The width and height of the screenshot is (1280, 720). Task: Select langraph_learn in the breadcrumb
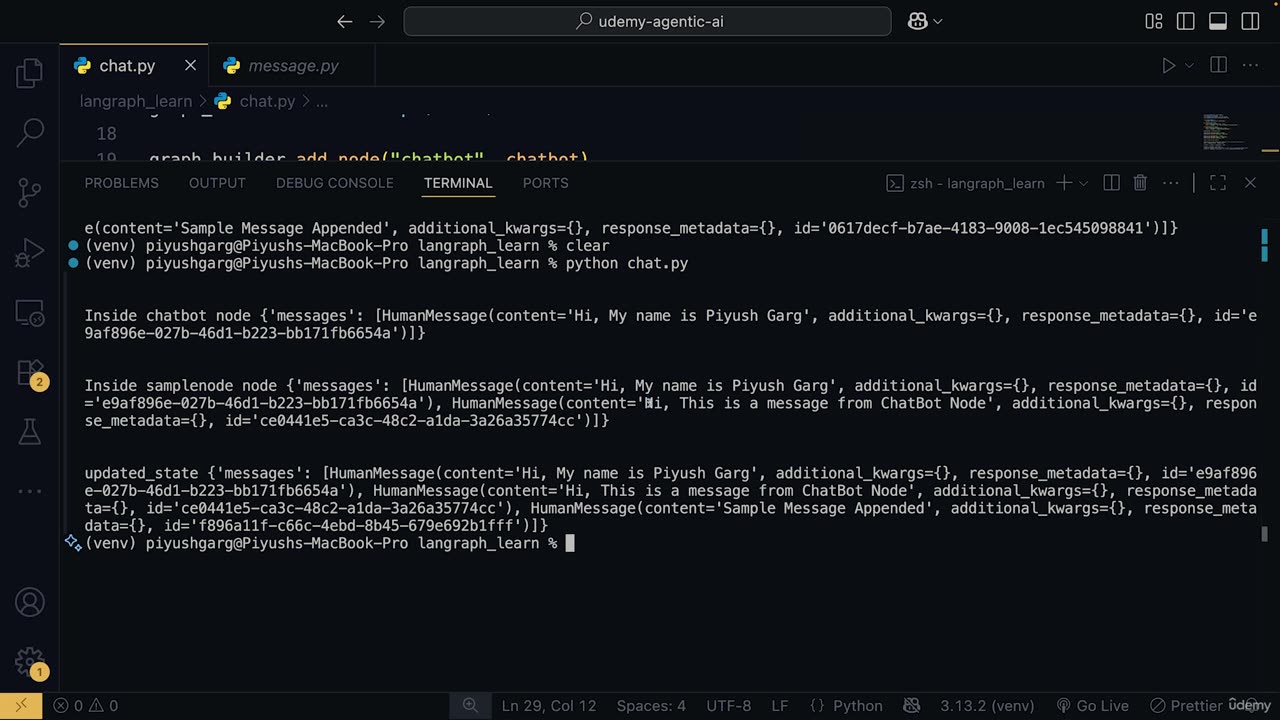coord(136,101)
